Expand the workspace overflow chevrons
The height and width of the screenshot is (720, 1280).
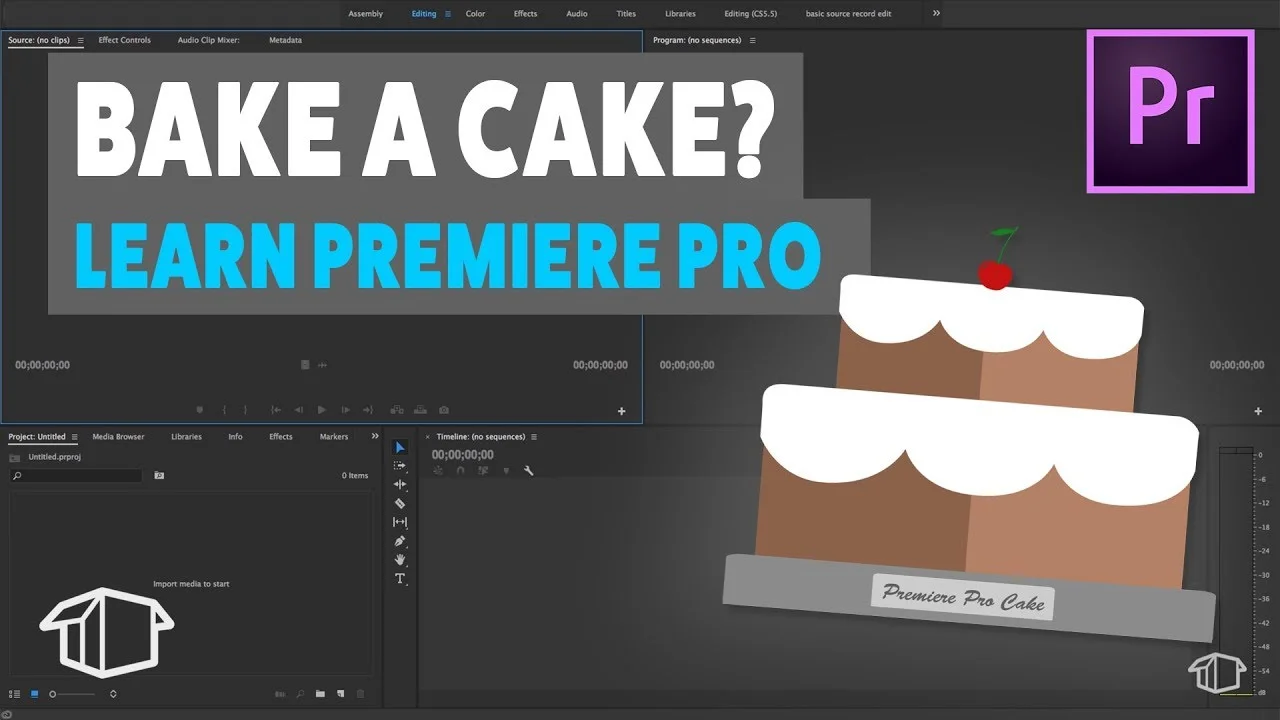tap(936, 14)
